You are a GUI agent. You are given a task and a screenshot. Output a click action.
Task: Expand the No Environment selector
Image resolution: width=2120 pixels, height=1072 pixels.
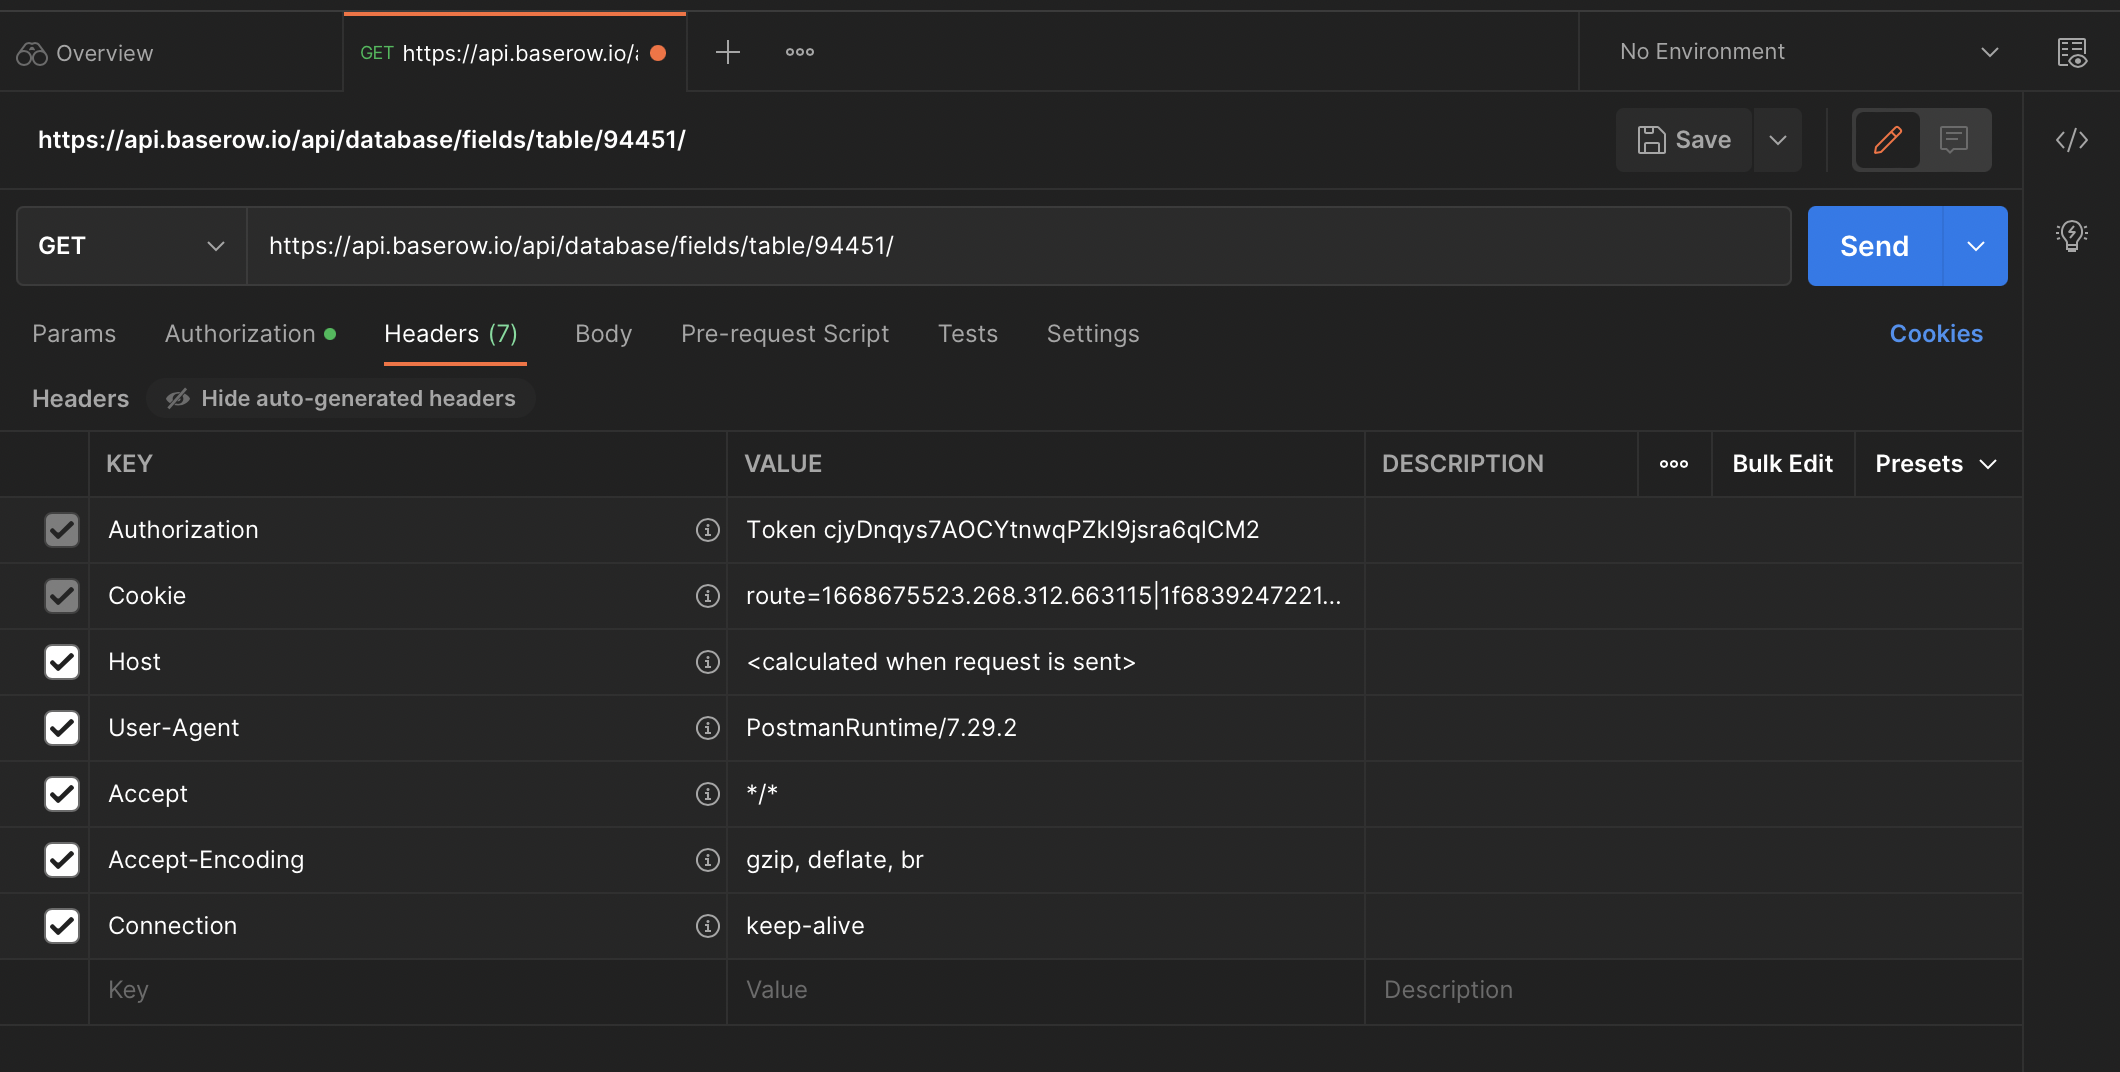pos(1807,52)
